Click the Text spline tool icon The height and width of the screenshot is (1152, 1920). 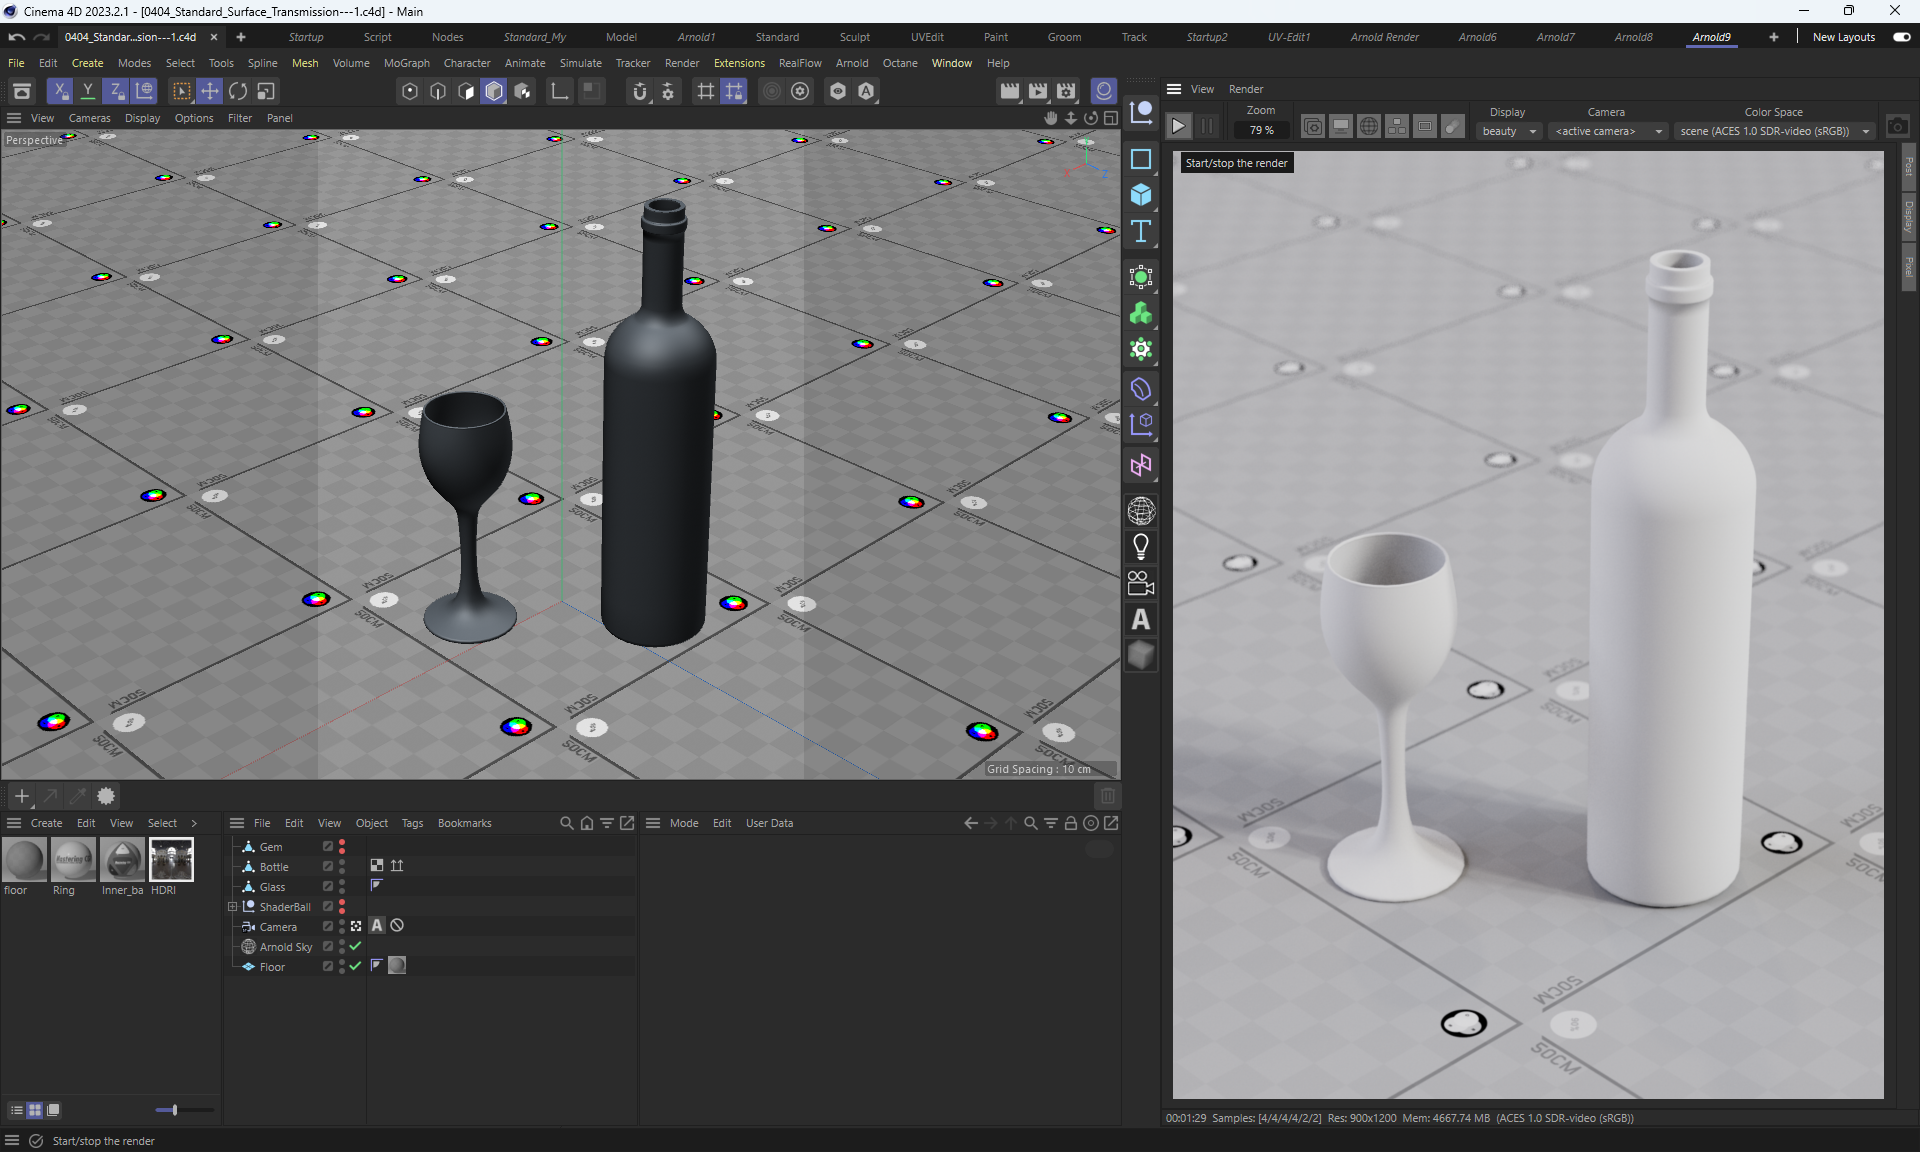1141,231
